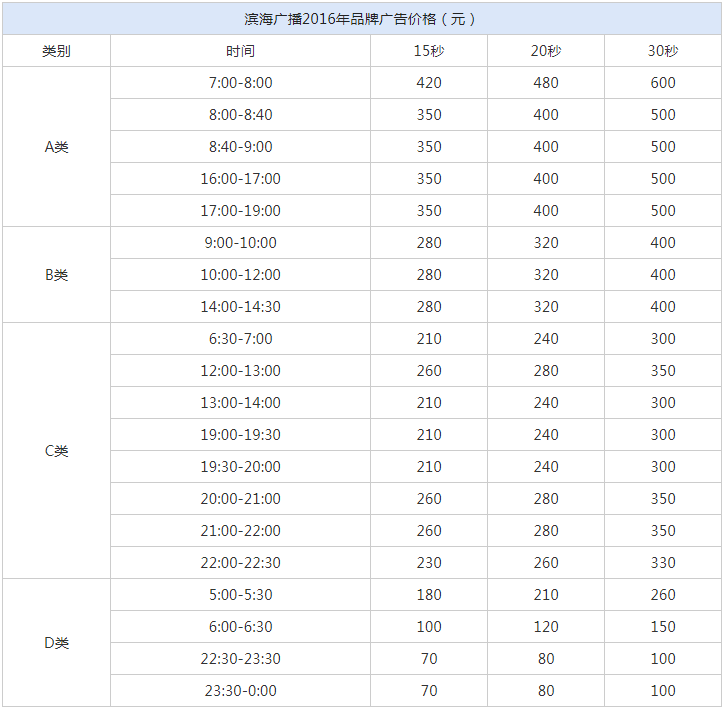Click the 70 price in 22:30-23:30 row
This screenshot has height=710, width=722.
click(429, 659)
